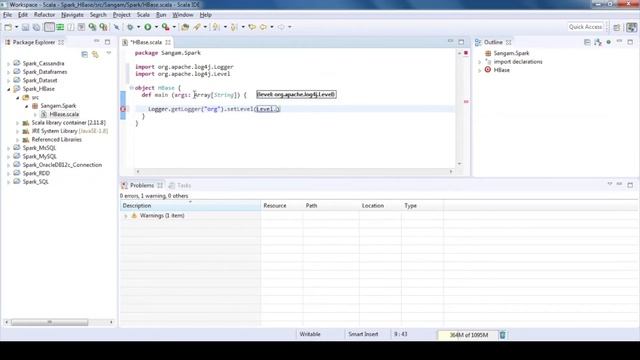Toggle Link with Editor in Package Explorer
640x360 pixels.
coord(95,54)
